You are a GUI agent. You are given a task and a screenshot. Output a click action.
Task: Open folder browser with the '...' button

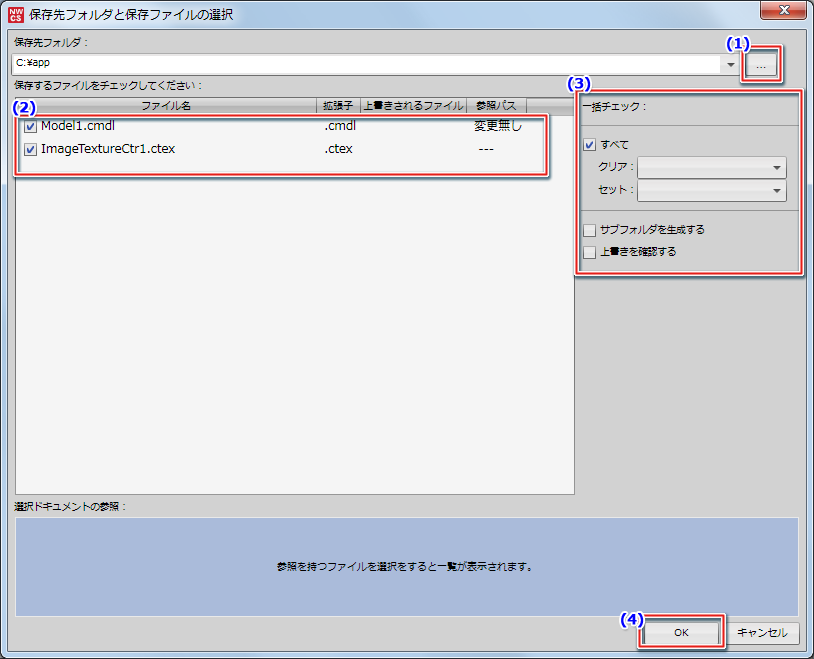click(x=762, y=65)
